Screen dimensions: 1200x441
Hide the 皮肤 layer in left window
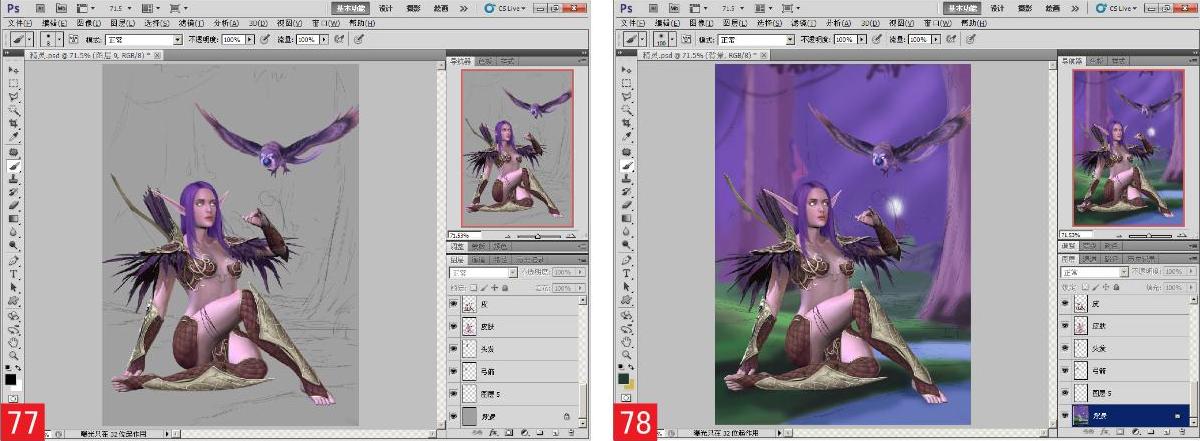[453, 326]
